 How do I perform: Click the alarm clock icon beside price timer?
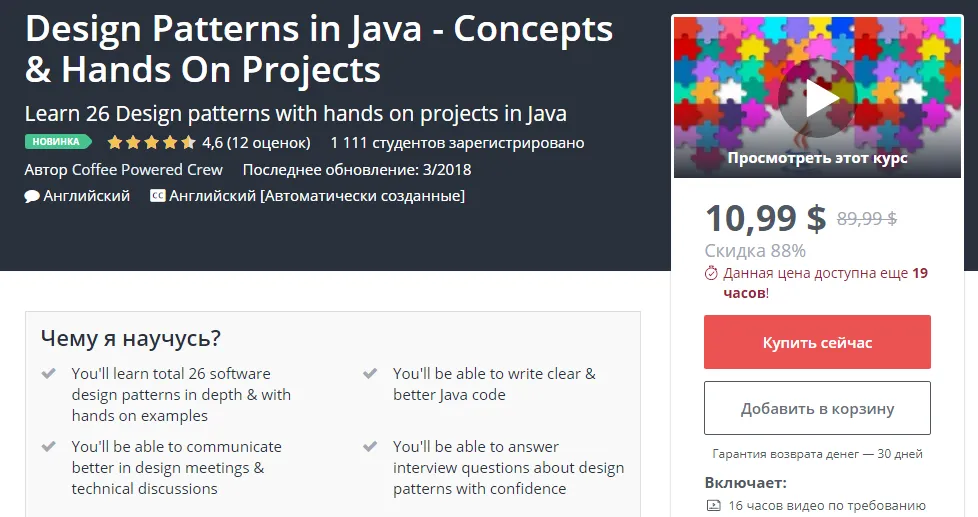711,273
